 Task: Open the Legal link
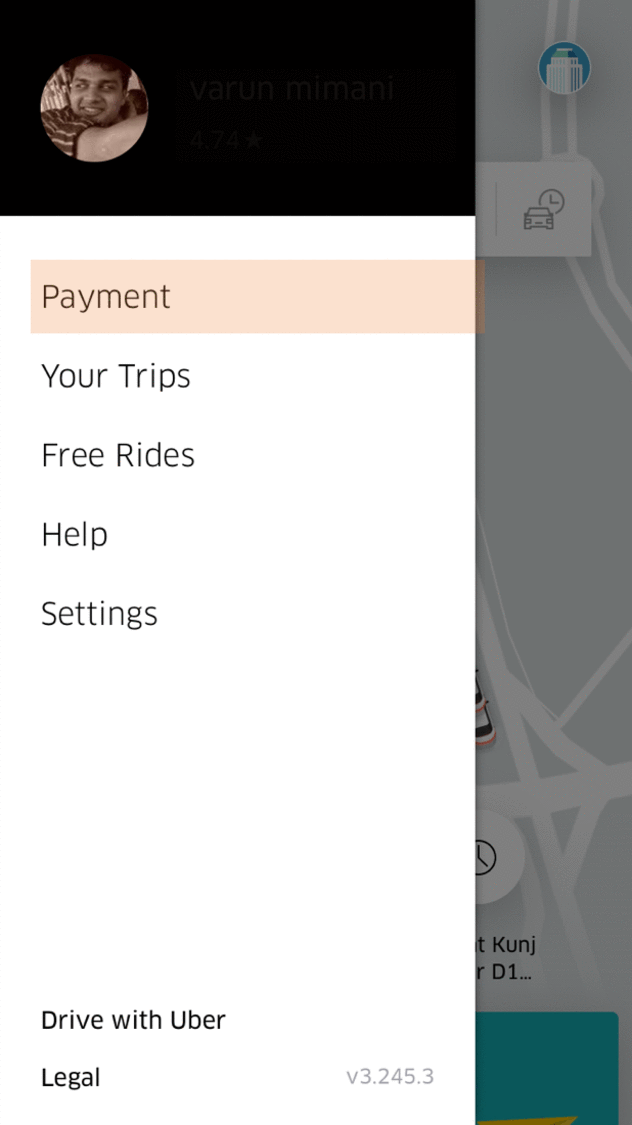[x=71, y=1077]
